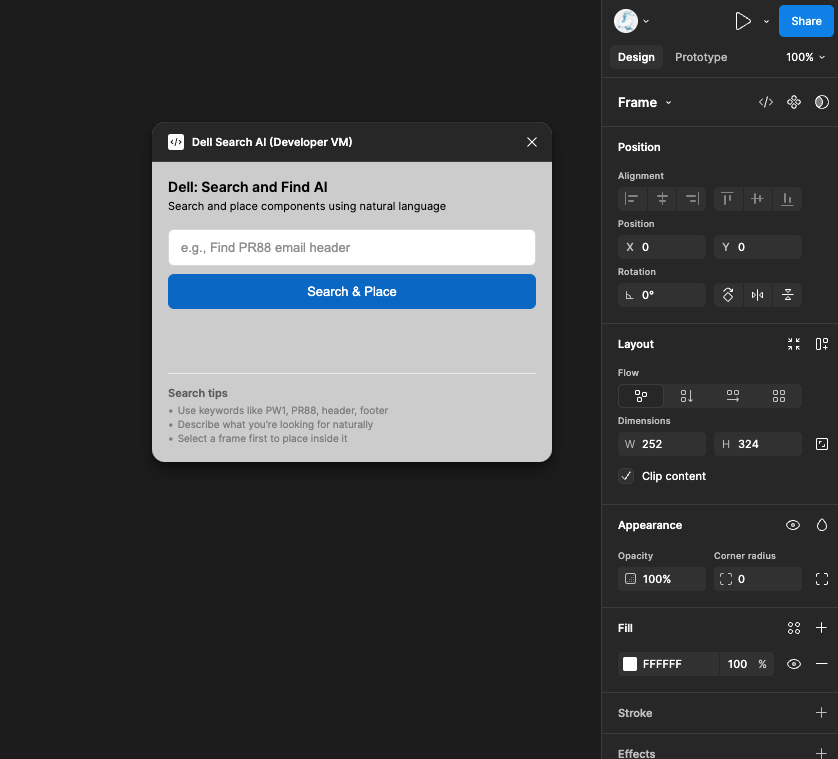Open fill styles four-dots icon
The height and width of the screenshot is (759, 838).
(x=794, y=628)
